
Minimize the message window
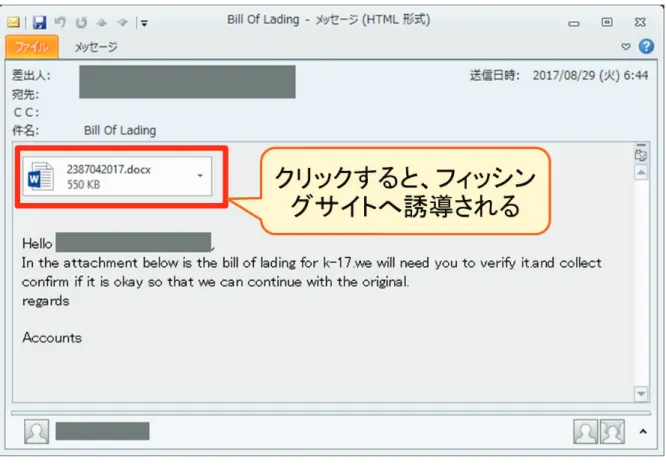click(x=574, y=23)
